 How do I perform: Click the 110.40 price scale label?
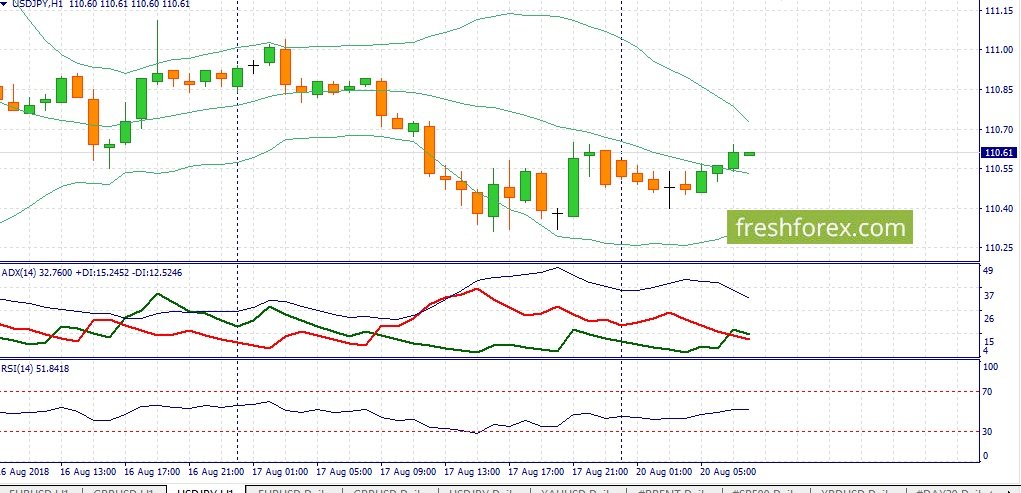999,208
